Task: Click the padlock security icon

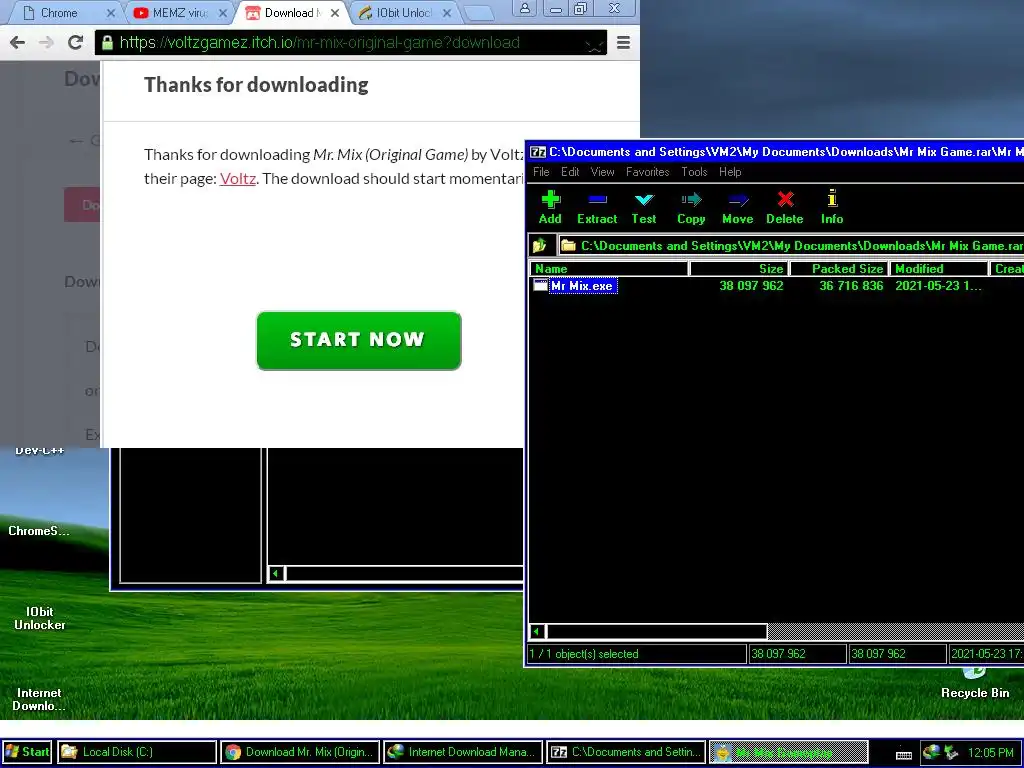Action: point(106,43)
